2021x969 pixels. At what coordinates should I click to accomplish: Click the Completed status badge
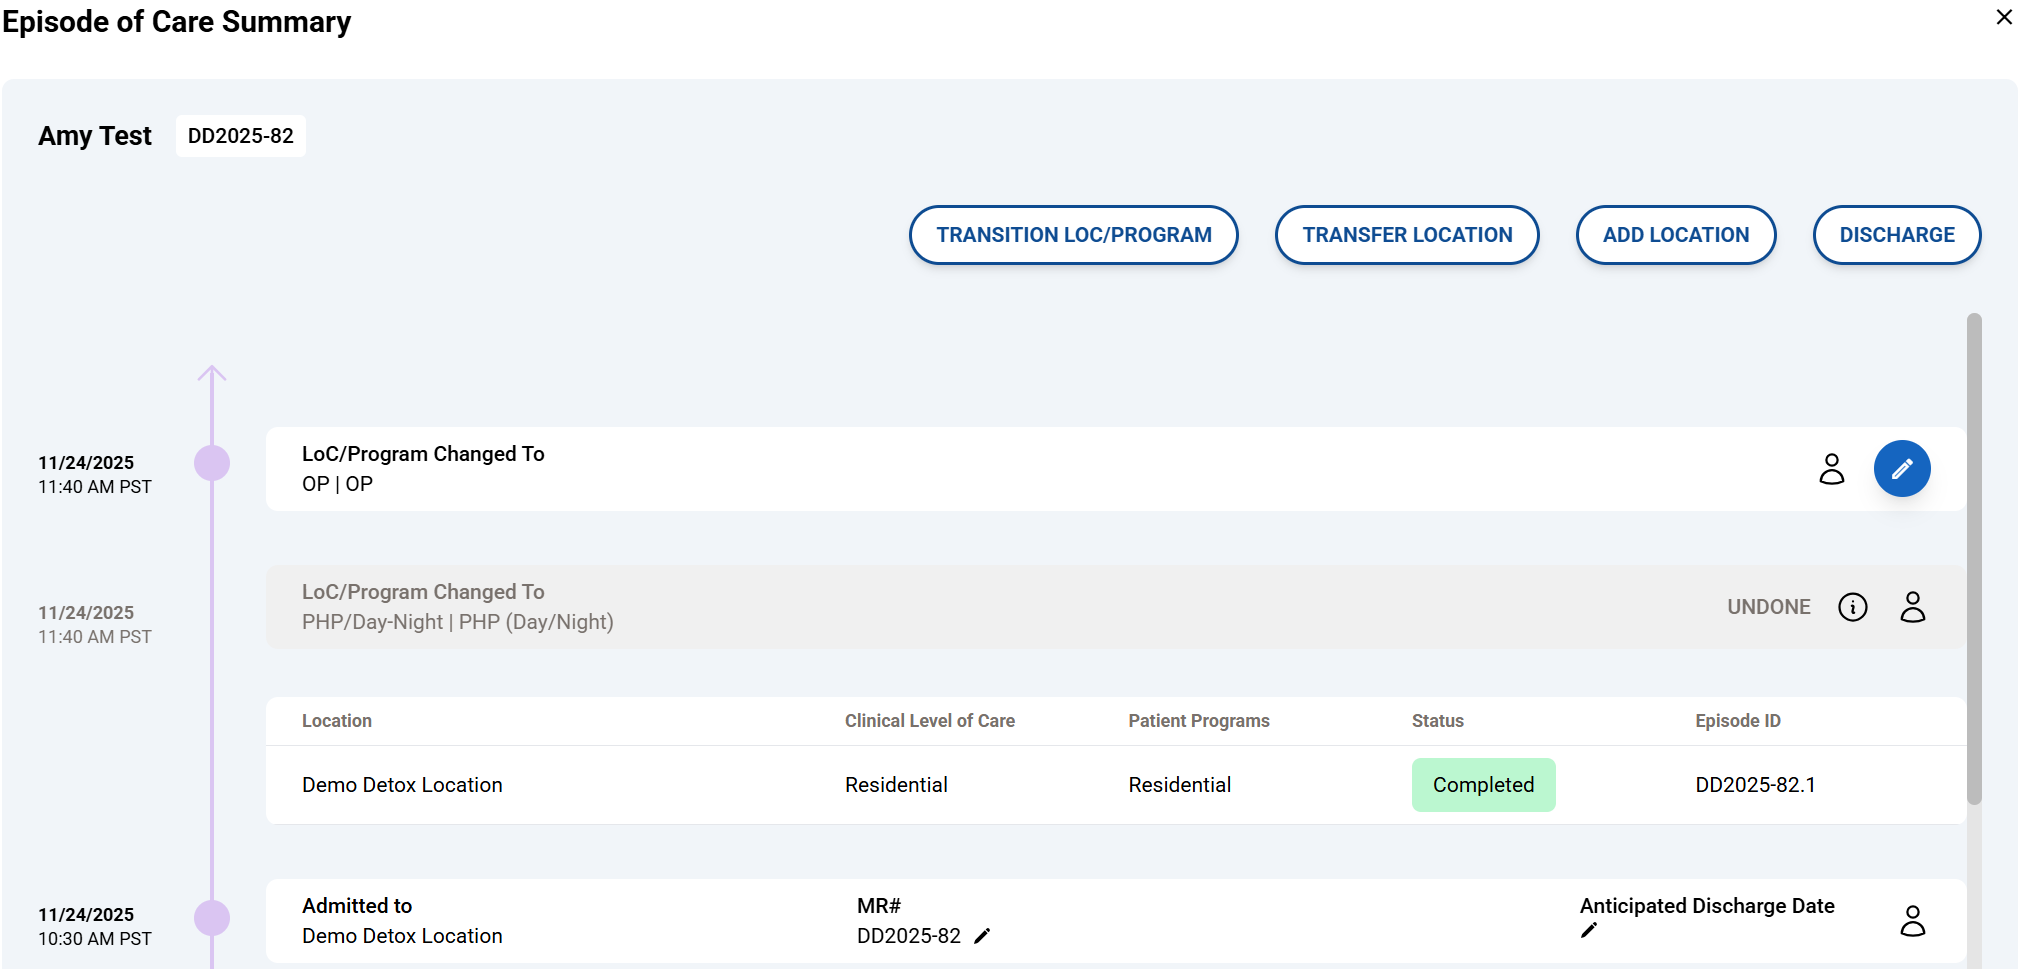1483,785
